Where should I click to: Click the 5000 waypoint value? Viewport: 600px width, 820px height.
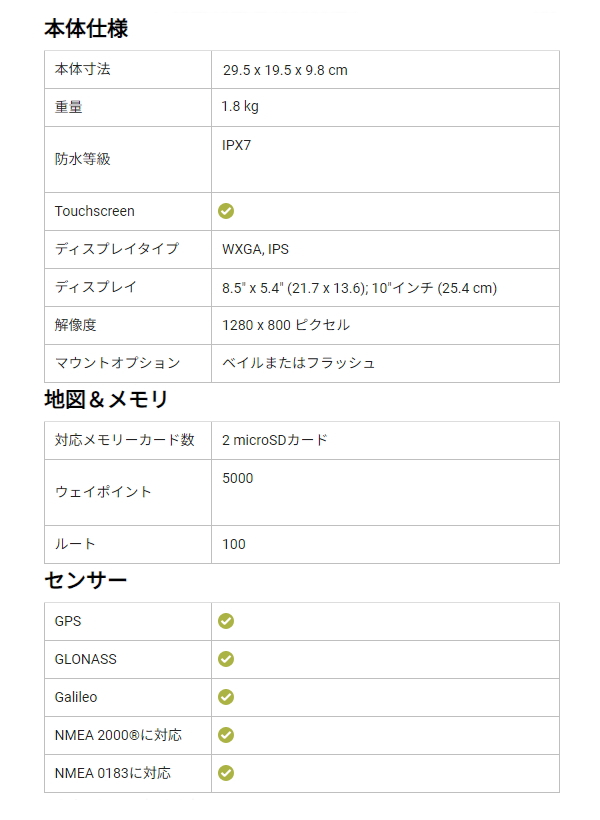click(237, 479)
